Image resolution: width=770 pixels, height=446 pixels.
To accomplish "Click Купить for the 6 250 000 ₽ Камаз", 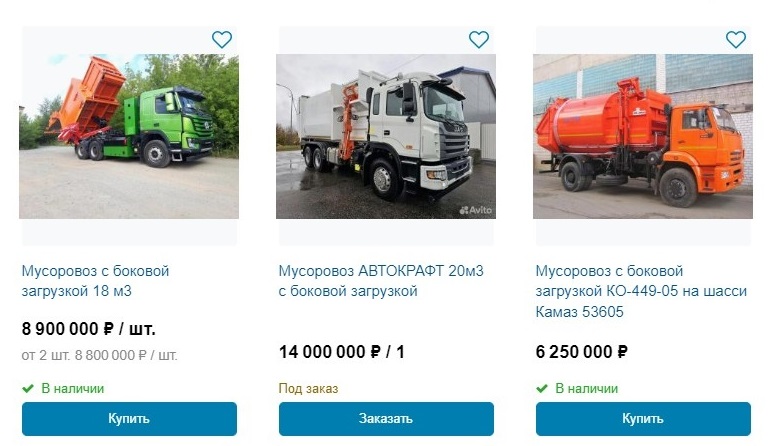I will pos(643,419).
